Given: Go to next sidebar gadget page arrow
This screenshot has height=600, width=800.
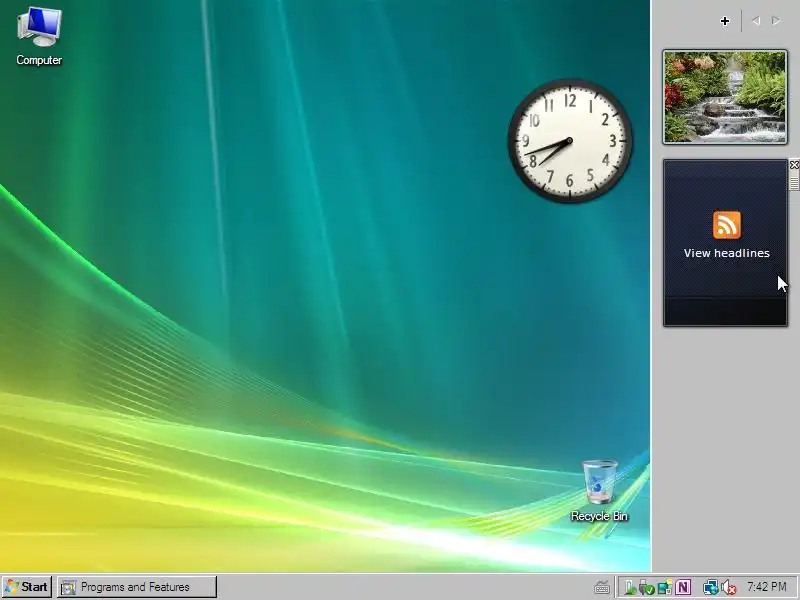Looking at the screenshot, I should coord(776,21).
